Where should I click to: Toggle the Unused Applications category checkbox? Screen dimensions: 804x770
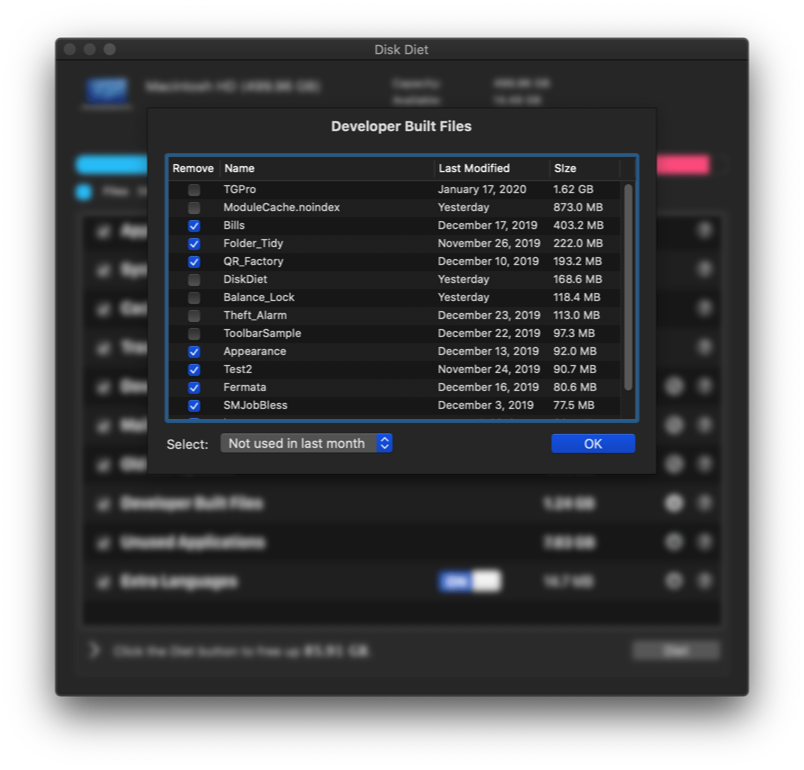[x=104, y=542]
